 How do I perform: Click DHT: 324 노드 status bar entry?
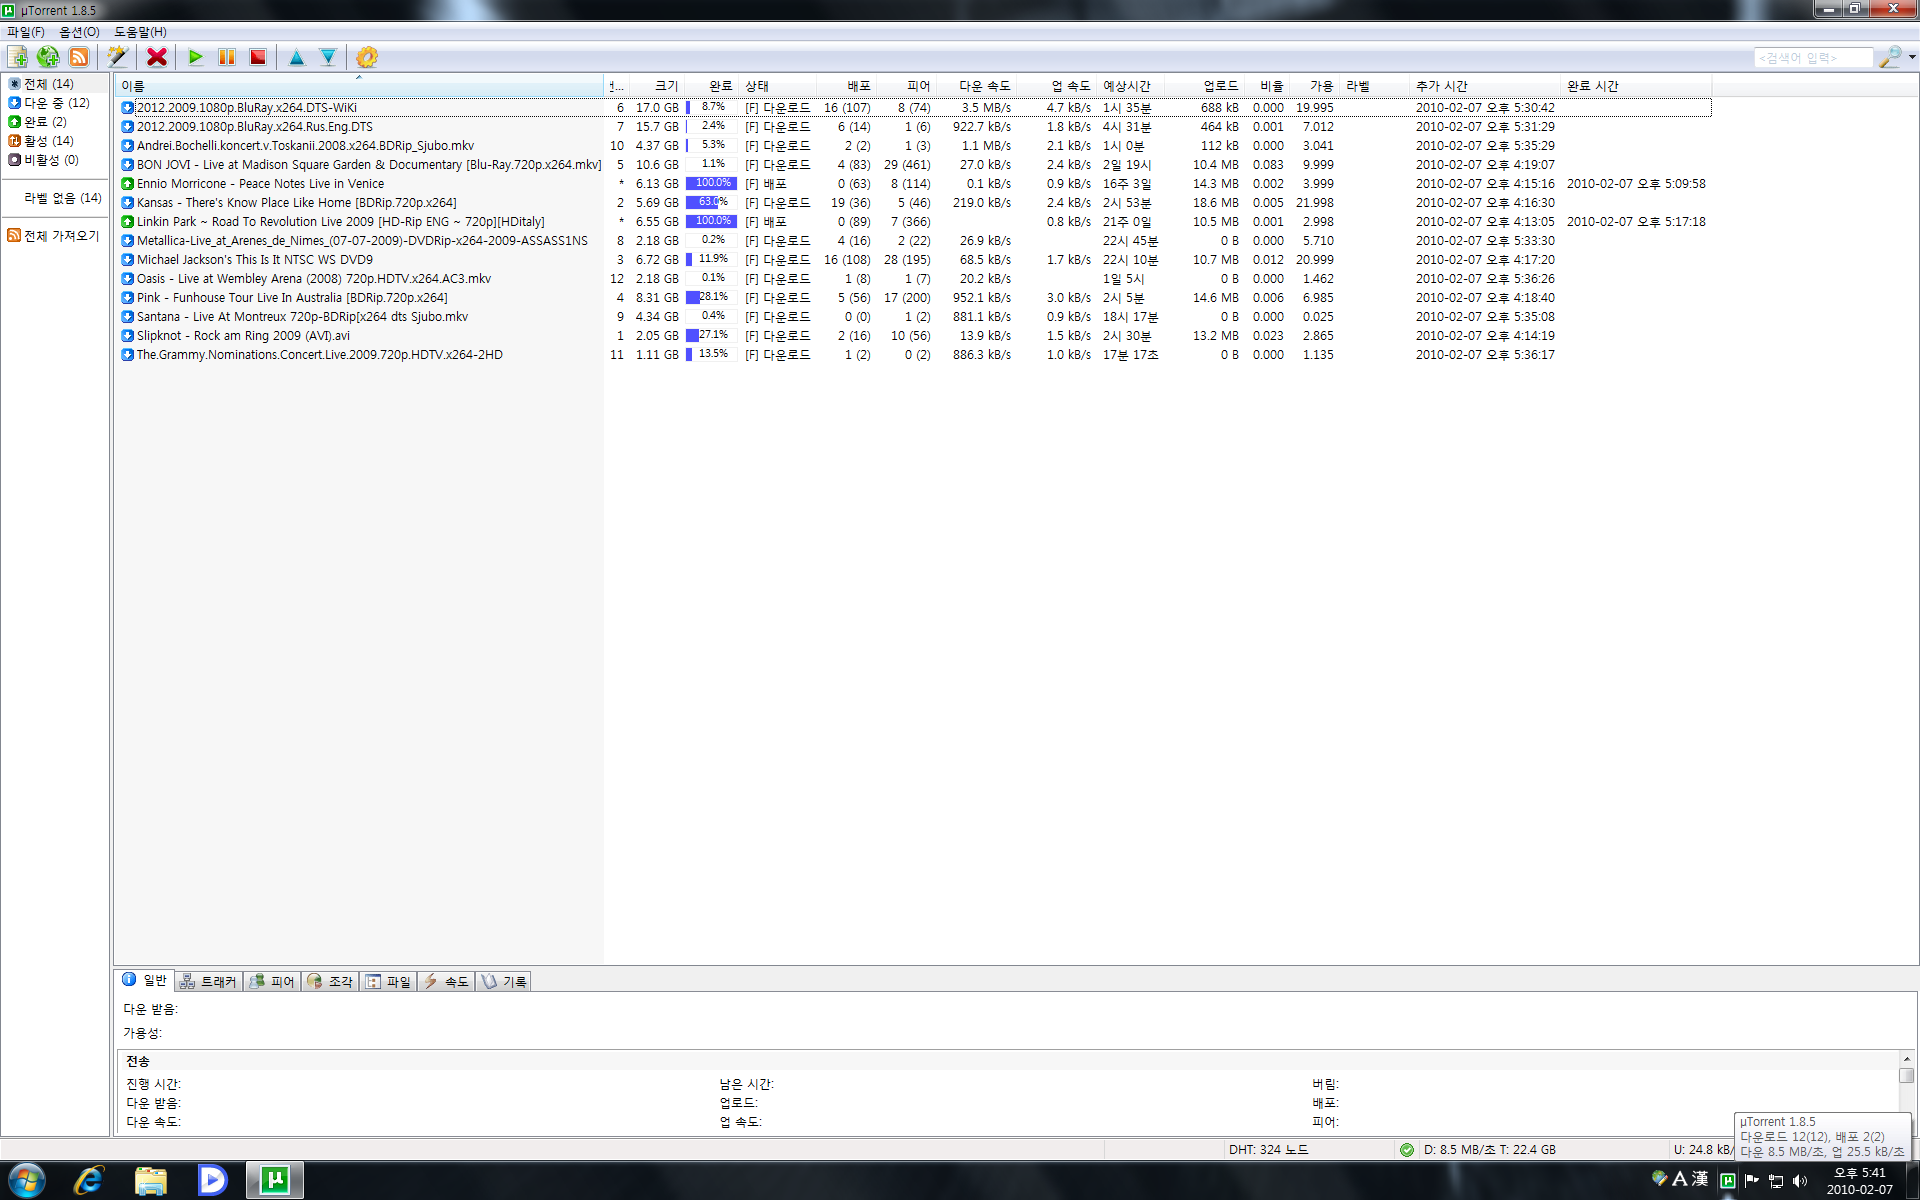tap(1268, 1150)
